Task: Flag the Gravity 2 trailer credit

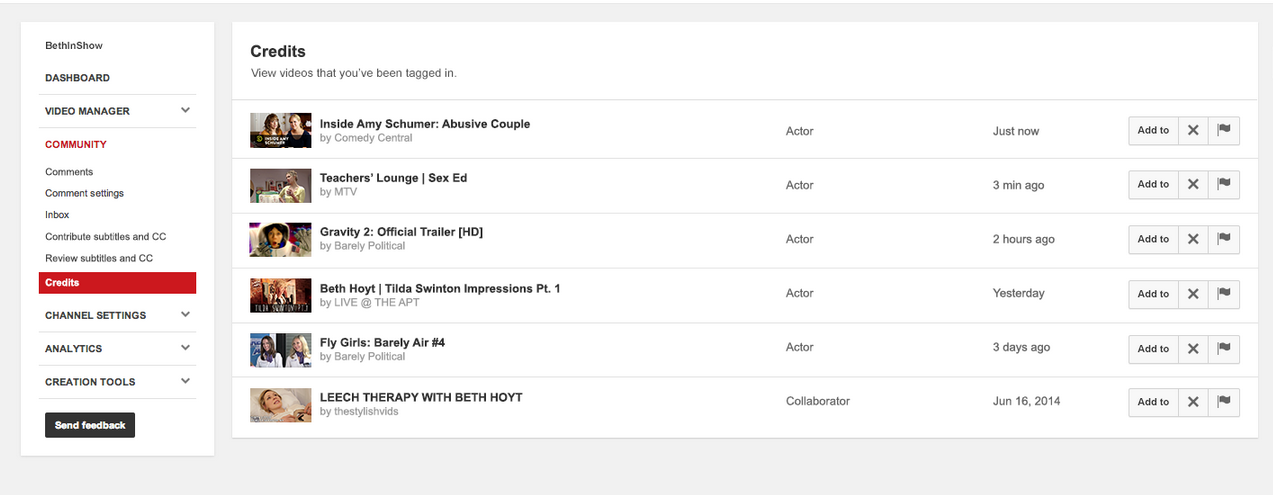Action: [1223, 239]
